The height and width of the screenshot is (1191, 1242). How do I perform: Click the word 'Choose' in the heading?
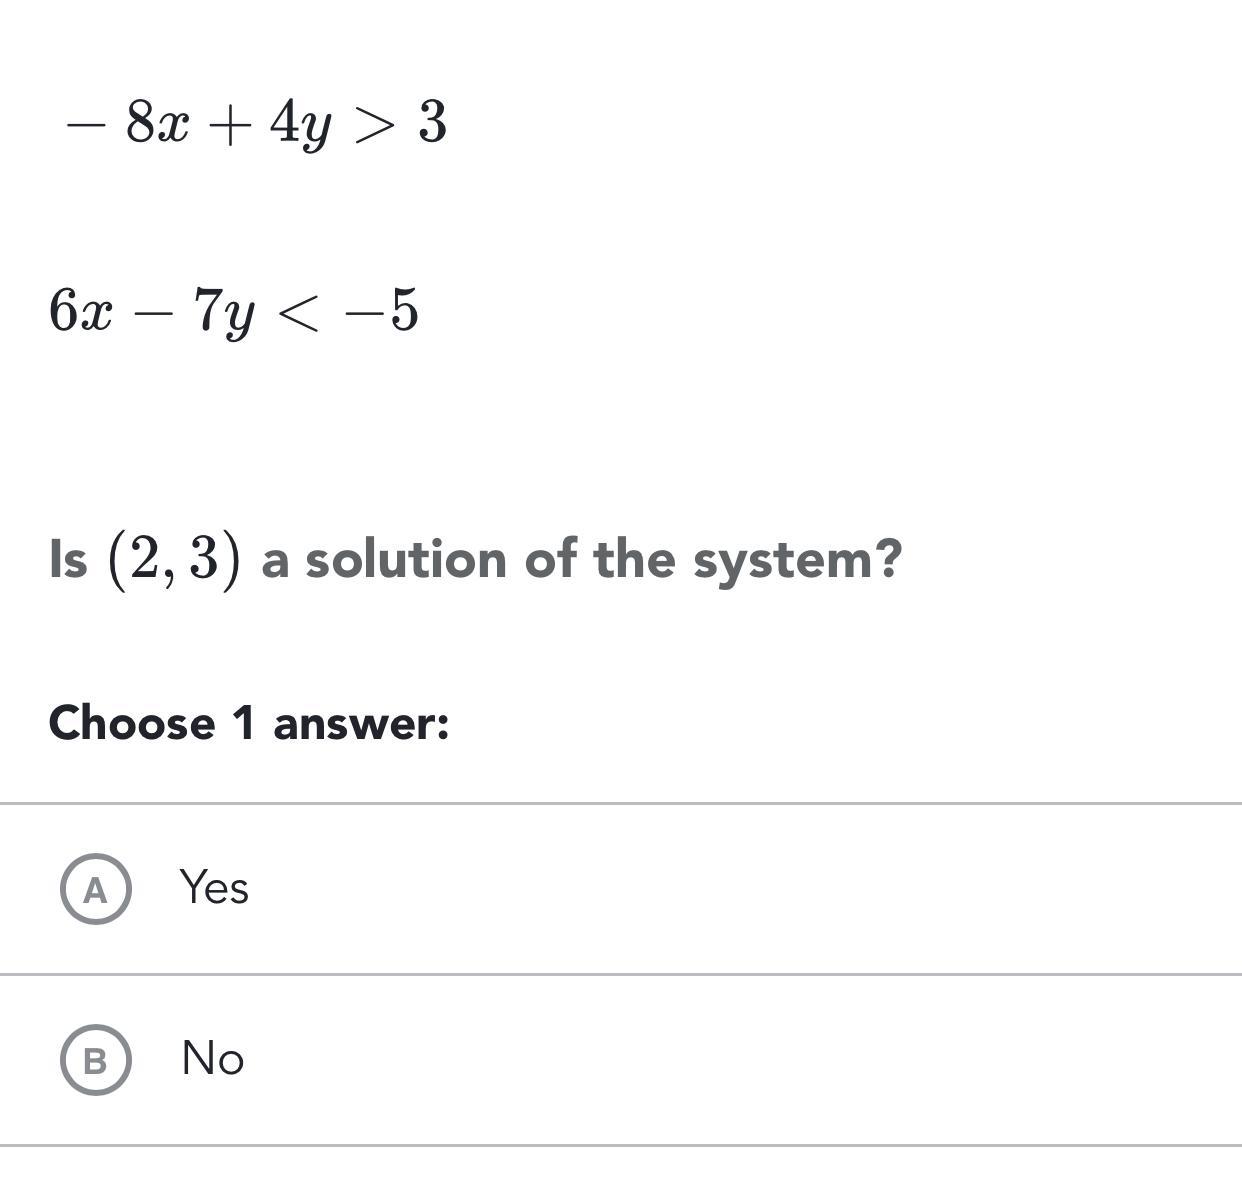[x=131, y=723]
